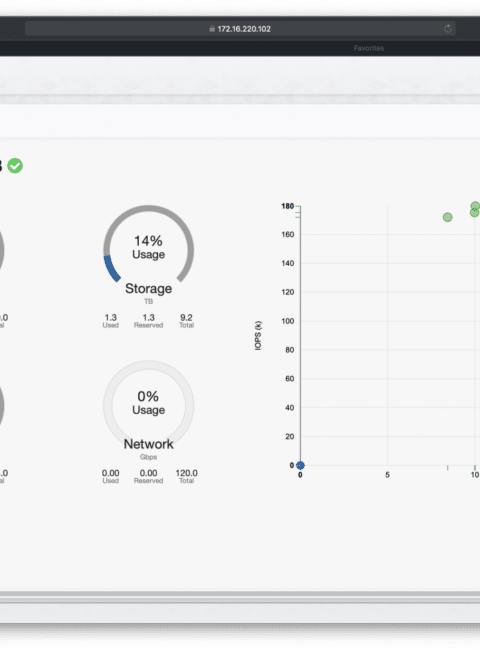
Task: Click the green data point near 172 IOPS
Action: pyautogui.click(x=447, y=217)
